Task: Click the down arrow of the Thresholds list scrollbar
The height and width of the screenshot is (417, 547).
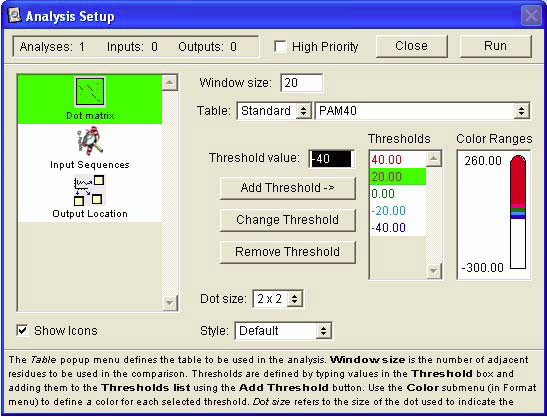Action: [433, 270]
